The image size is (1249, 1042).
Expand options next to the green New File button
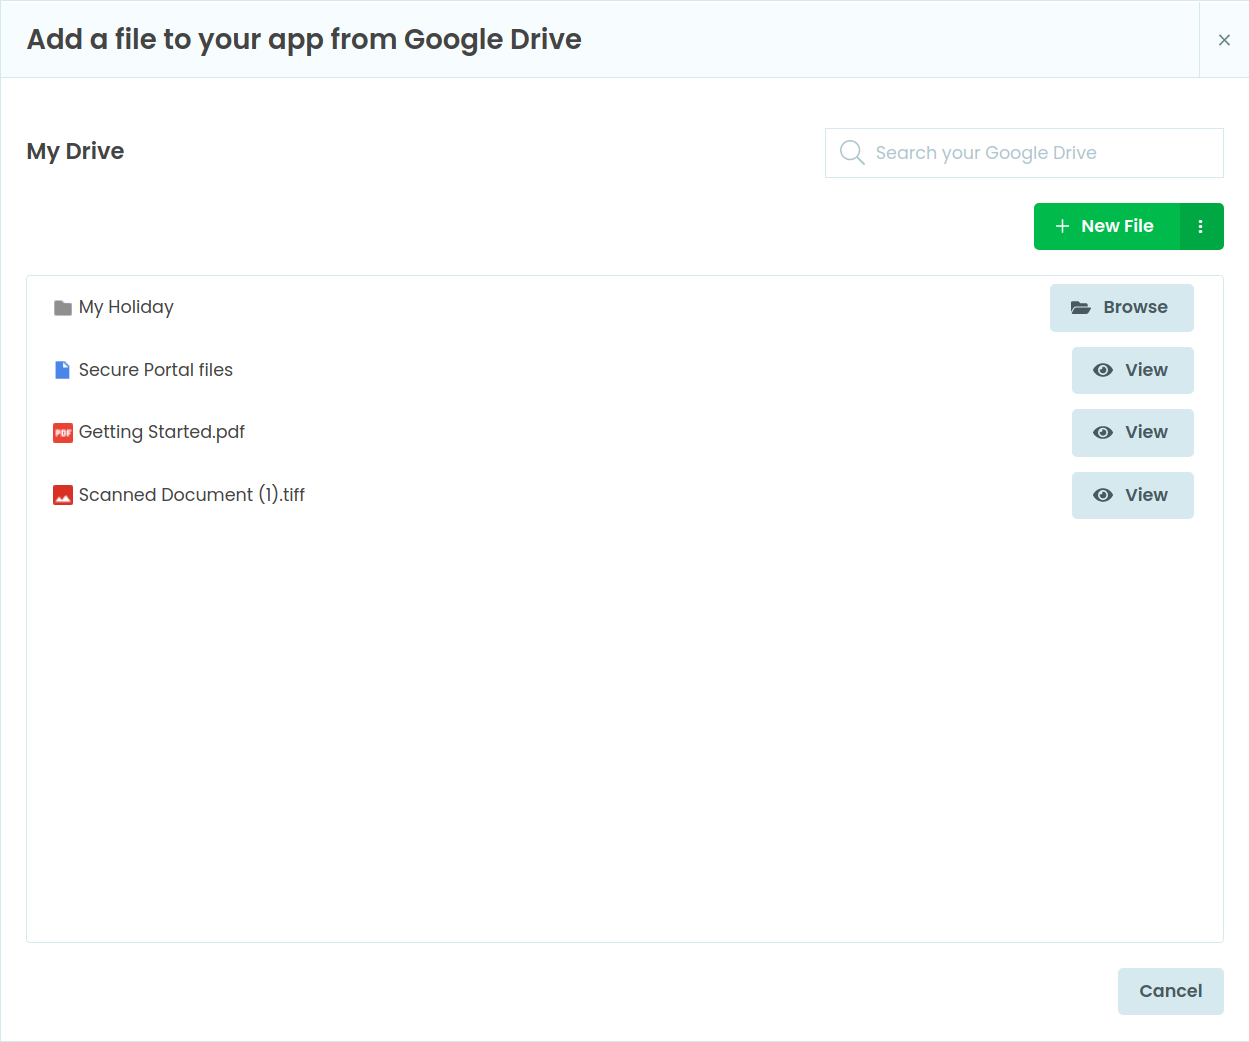(x=1201, y=226)
